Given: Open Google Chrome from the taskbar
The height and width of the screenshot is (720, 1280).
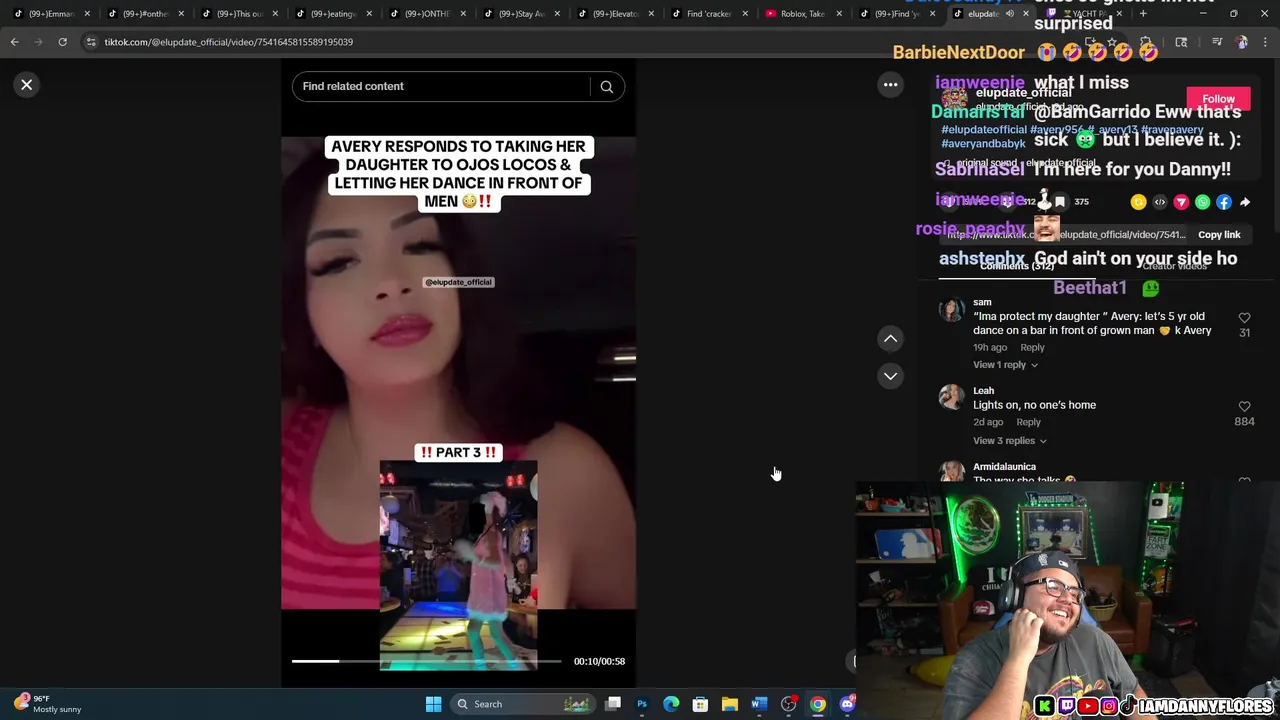Looking at the screenshot, I should coord(818,704).
